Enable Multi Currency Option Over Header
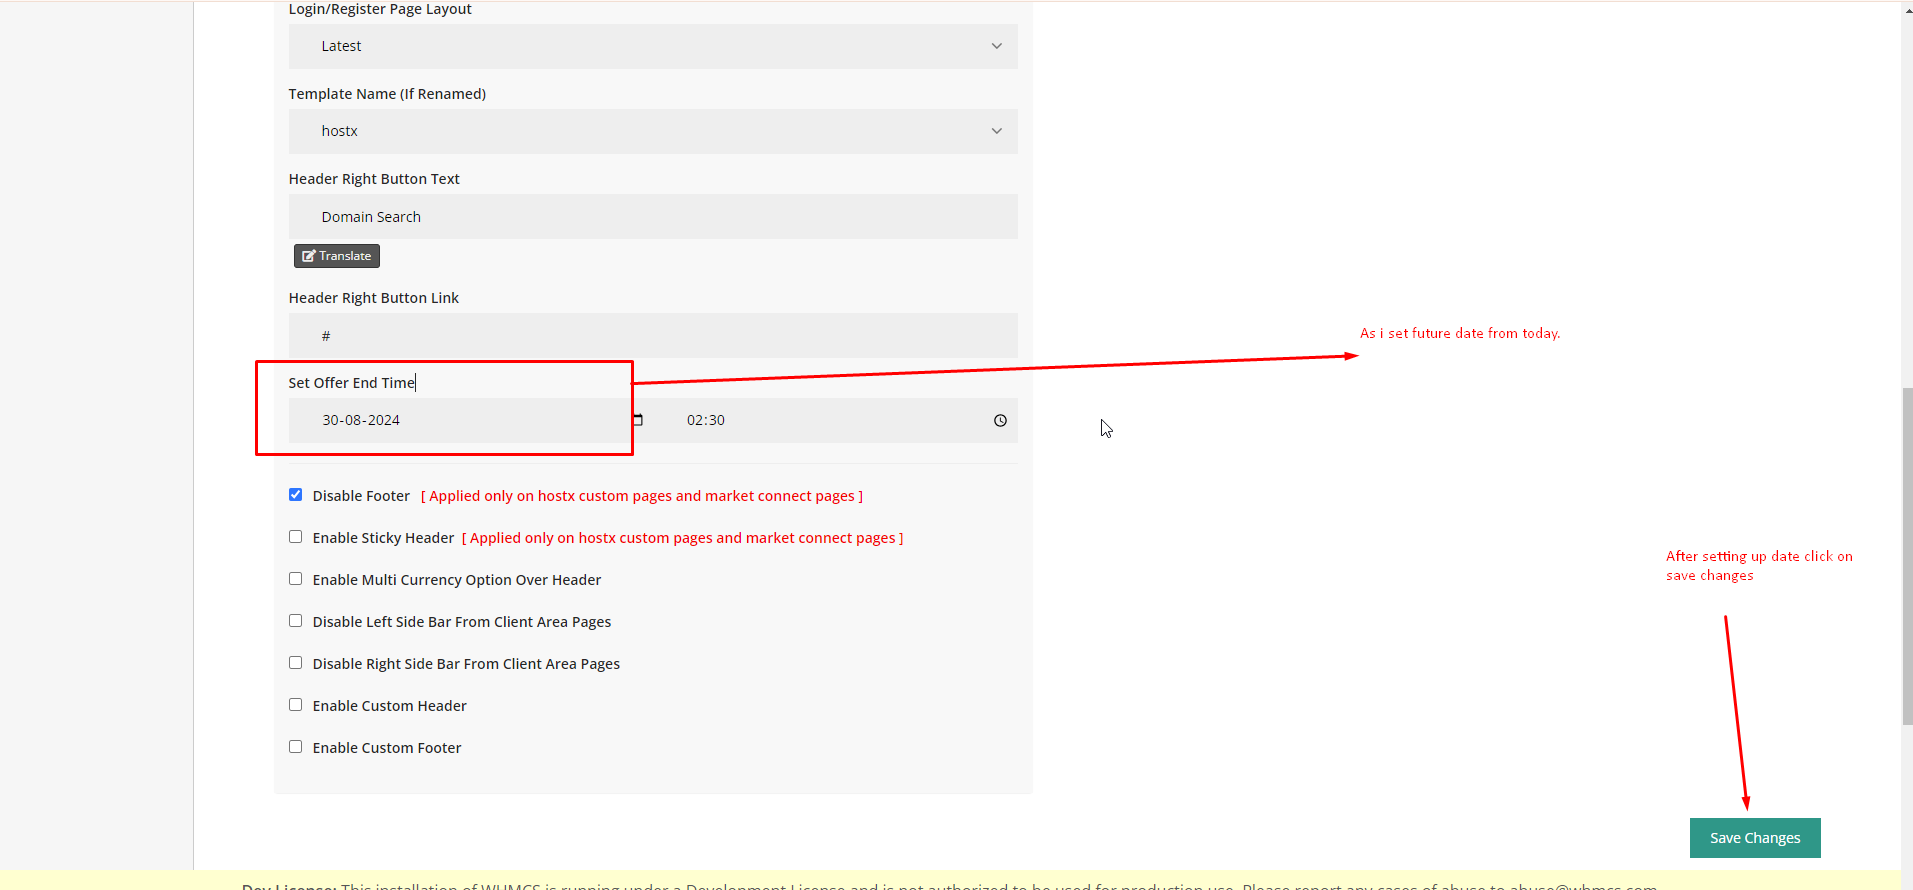The image size is (1913, 890). tap(296, 579)
